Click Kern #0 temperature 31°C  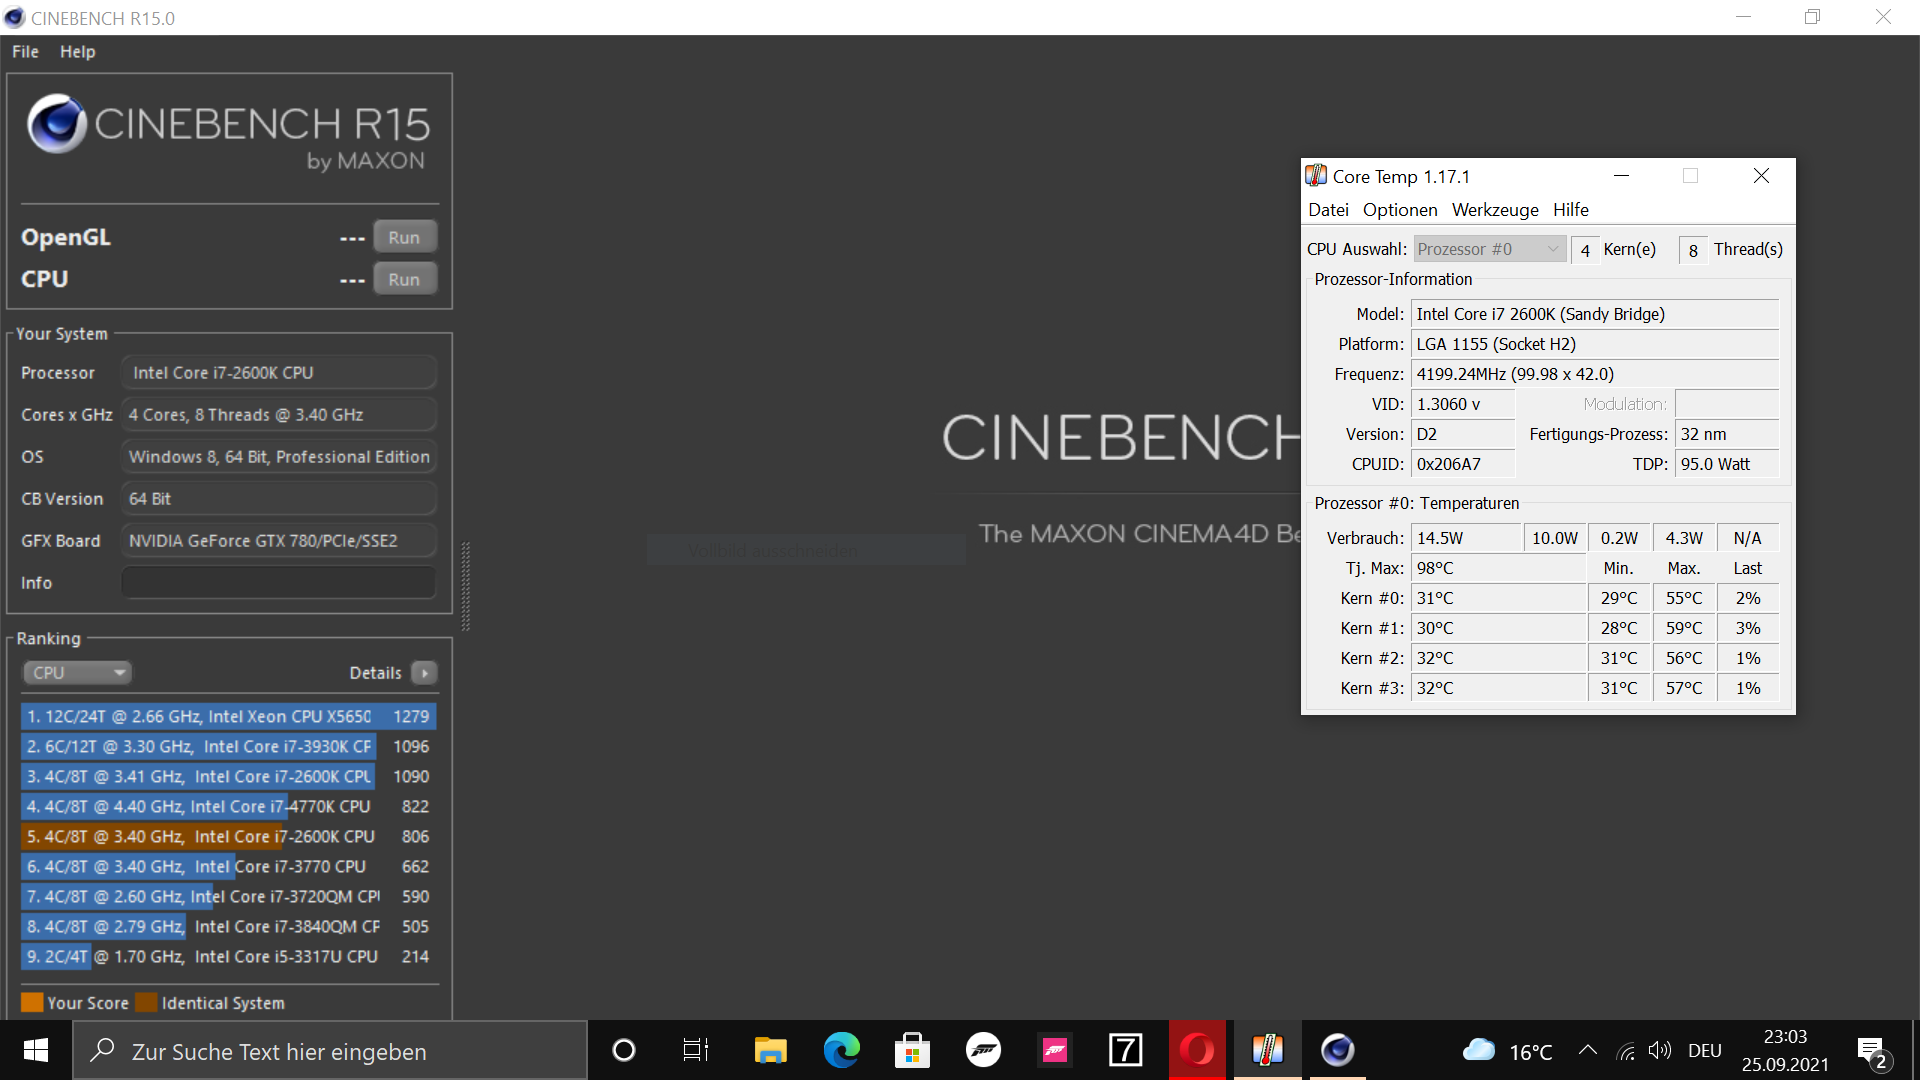(1498, 598)
